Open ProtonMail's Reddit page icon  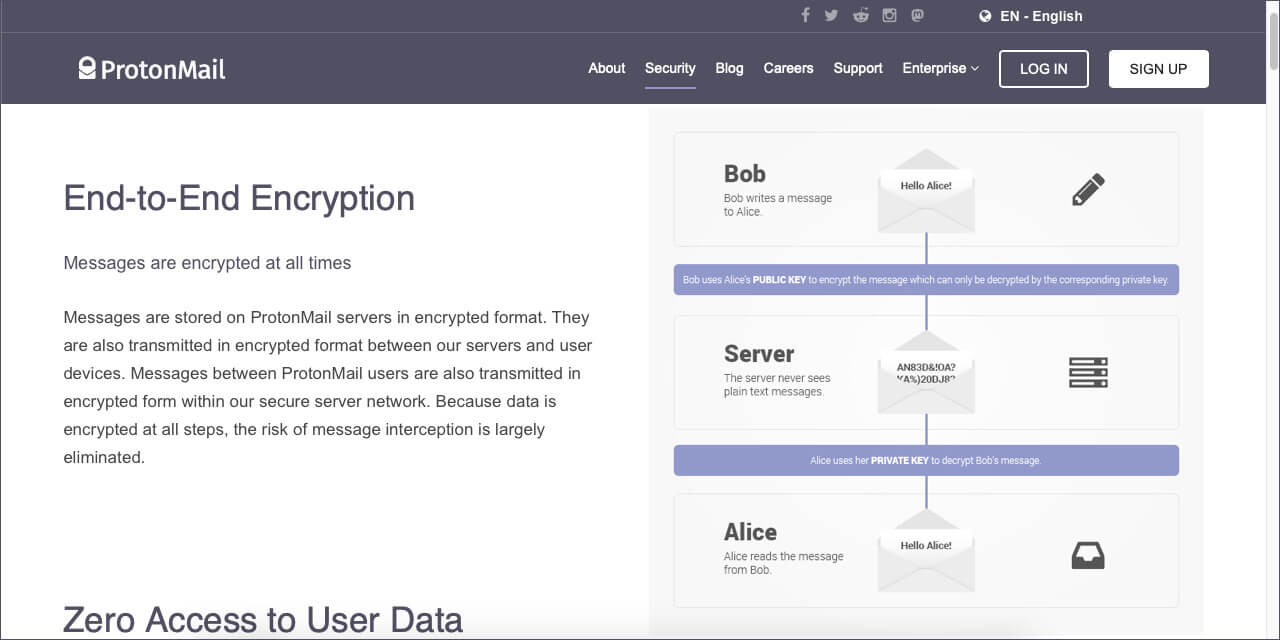click(x=860, y=15)
